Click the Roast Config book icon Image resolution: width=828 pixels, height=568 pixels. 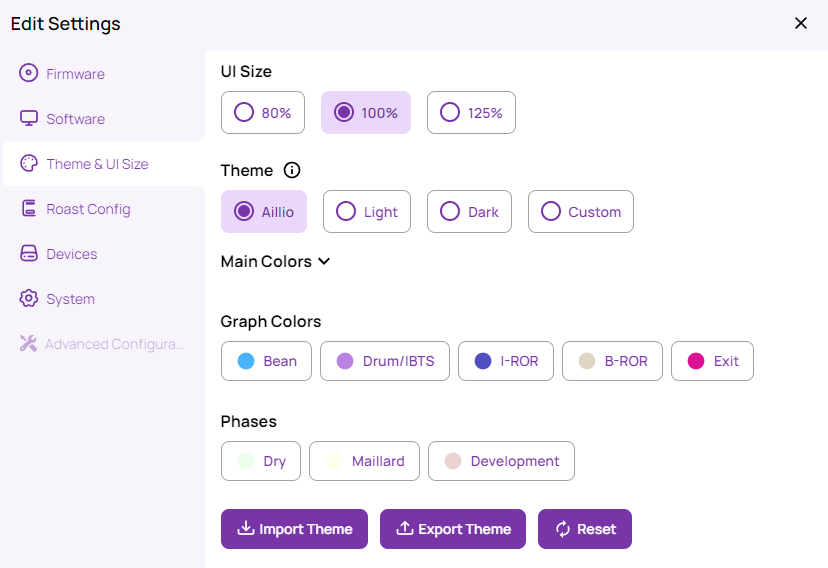[x=28, y=208]
